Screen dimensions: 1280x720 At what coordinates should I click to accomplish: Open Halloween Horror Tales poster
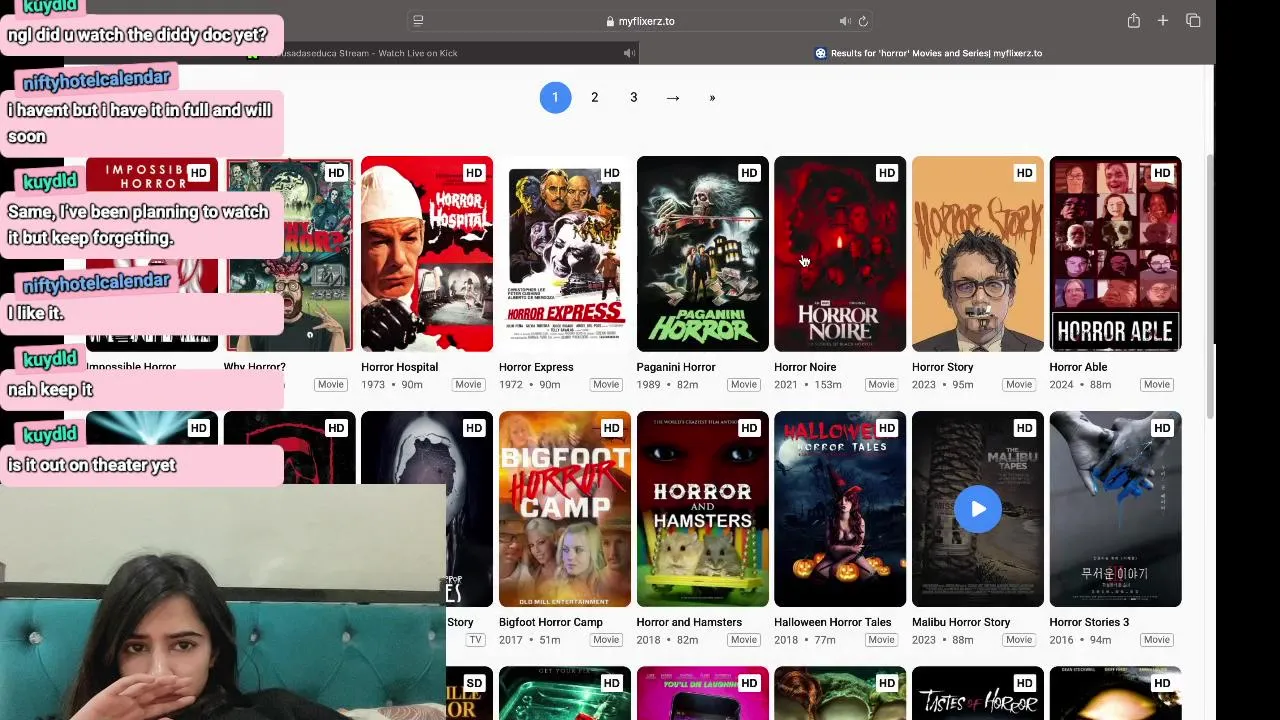click(840, 509)
